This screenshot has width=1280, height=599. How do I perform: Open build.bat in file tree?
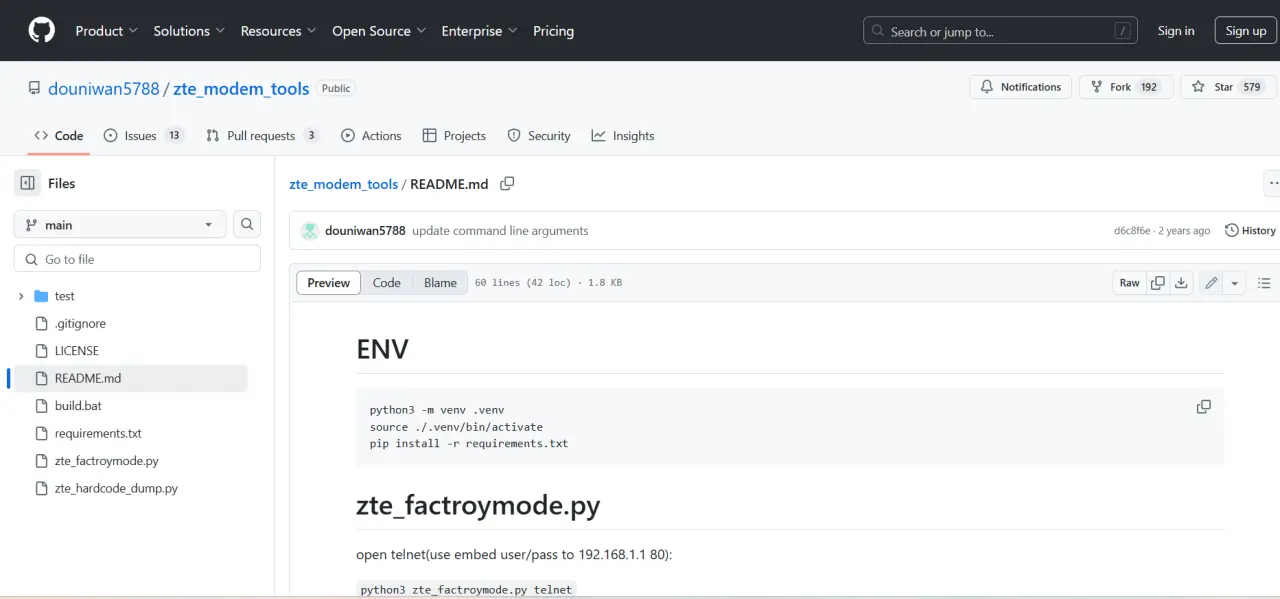[78, 406]
